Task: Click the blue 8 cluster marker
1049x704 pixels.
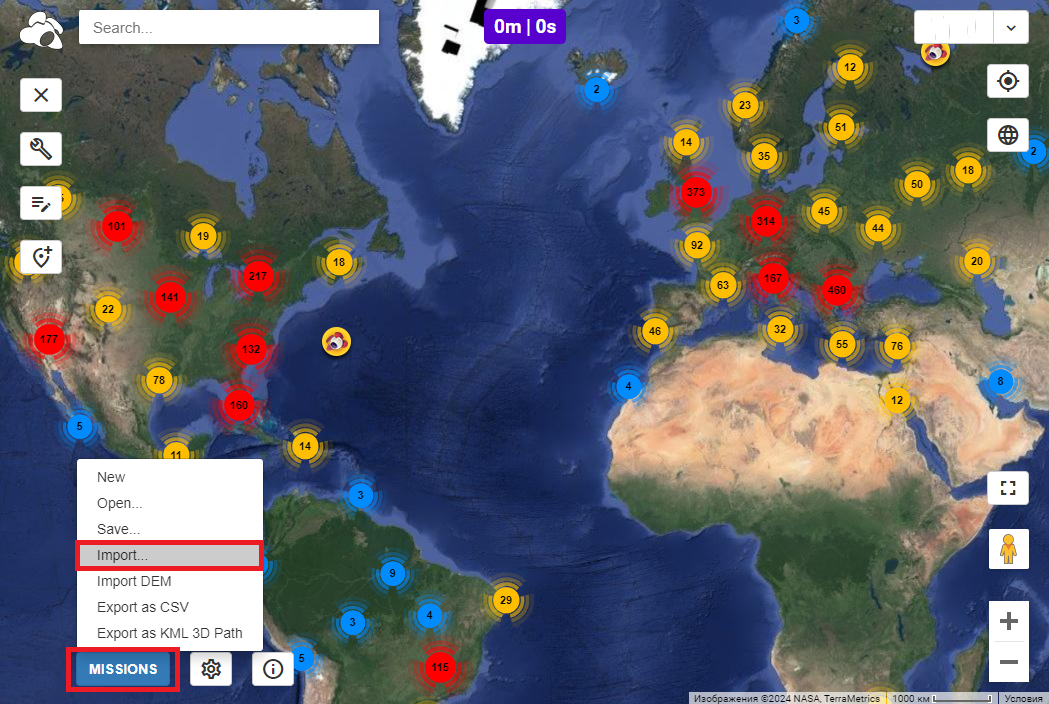Action: click(x=1000, y=381)
